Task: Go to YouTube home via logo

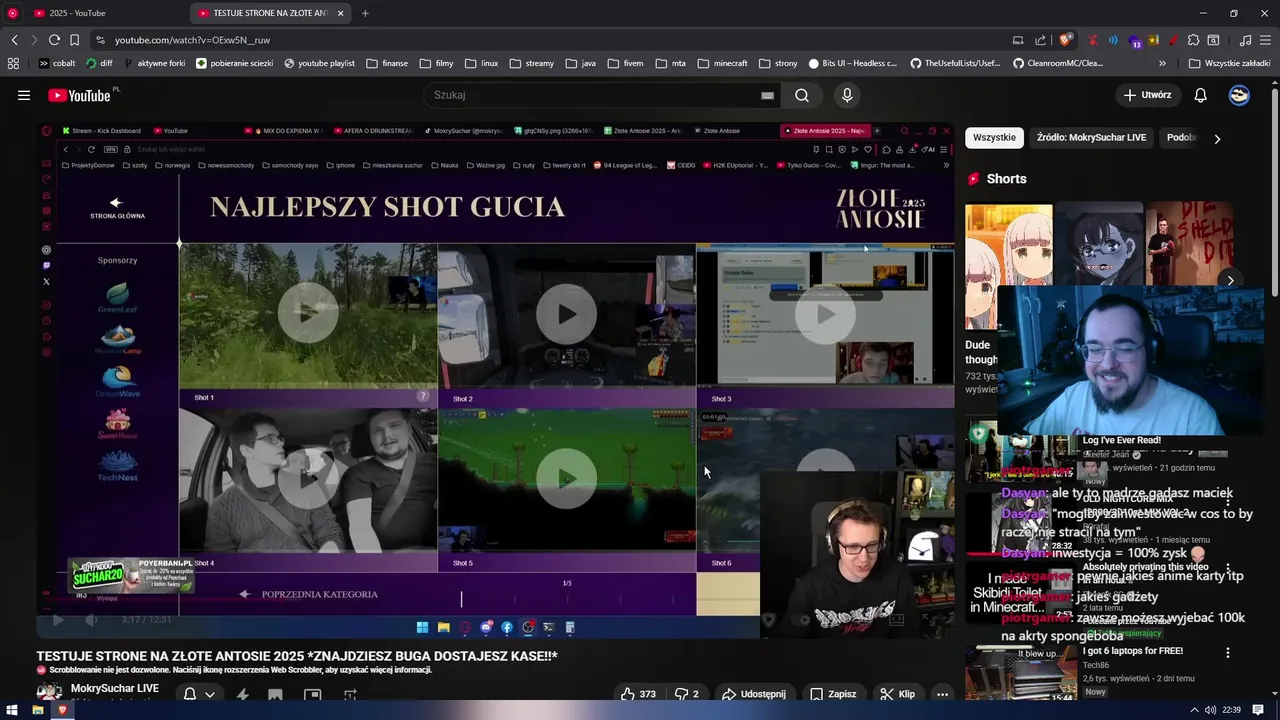Action: [x=79, y=95]
